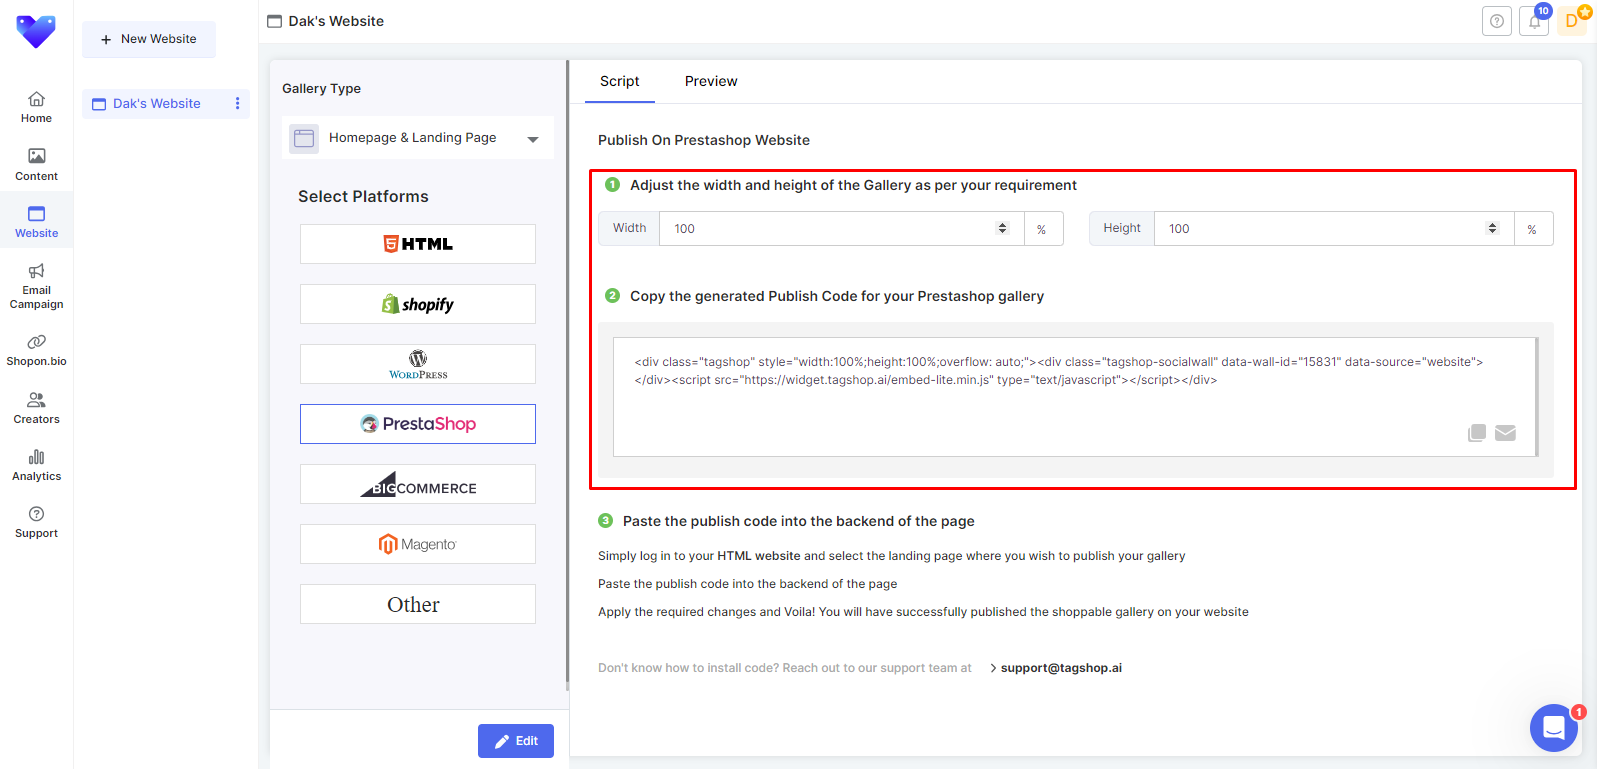
Task: Click the New Website button
Action: click(x=149, y=39)
